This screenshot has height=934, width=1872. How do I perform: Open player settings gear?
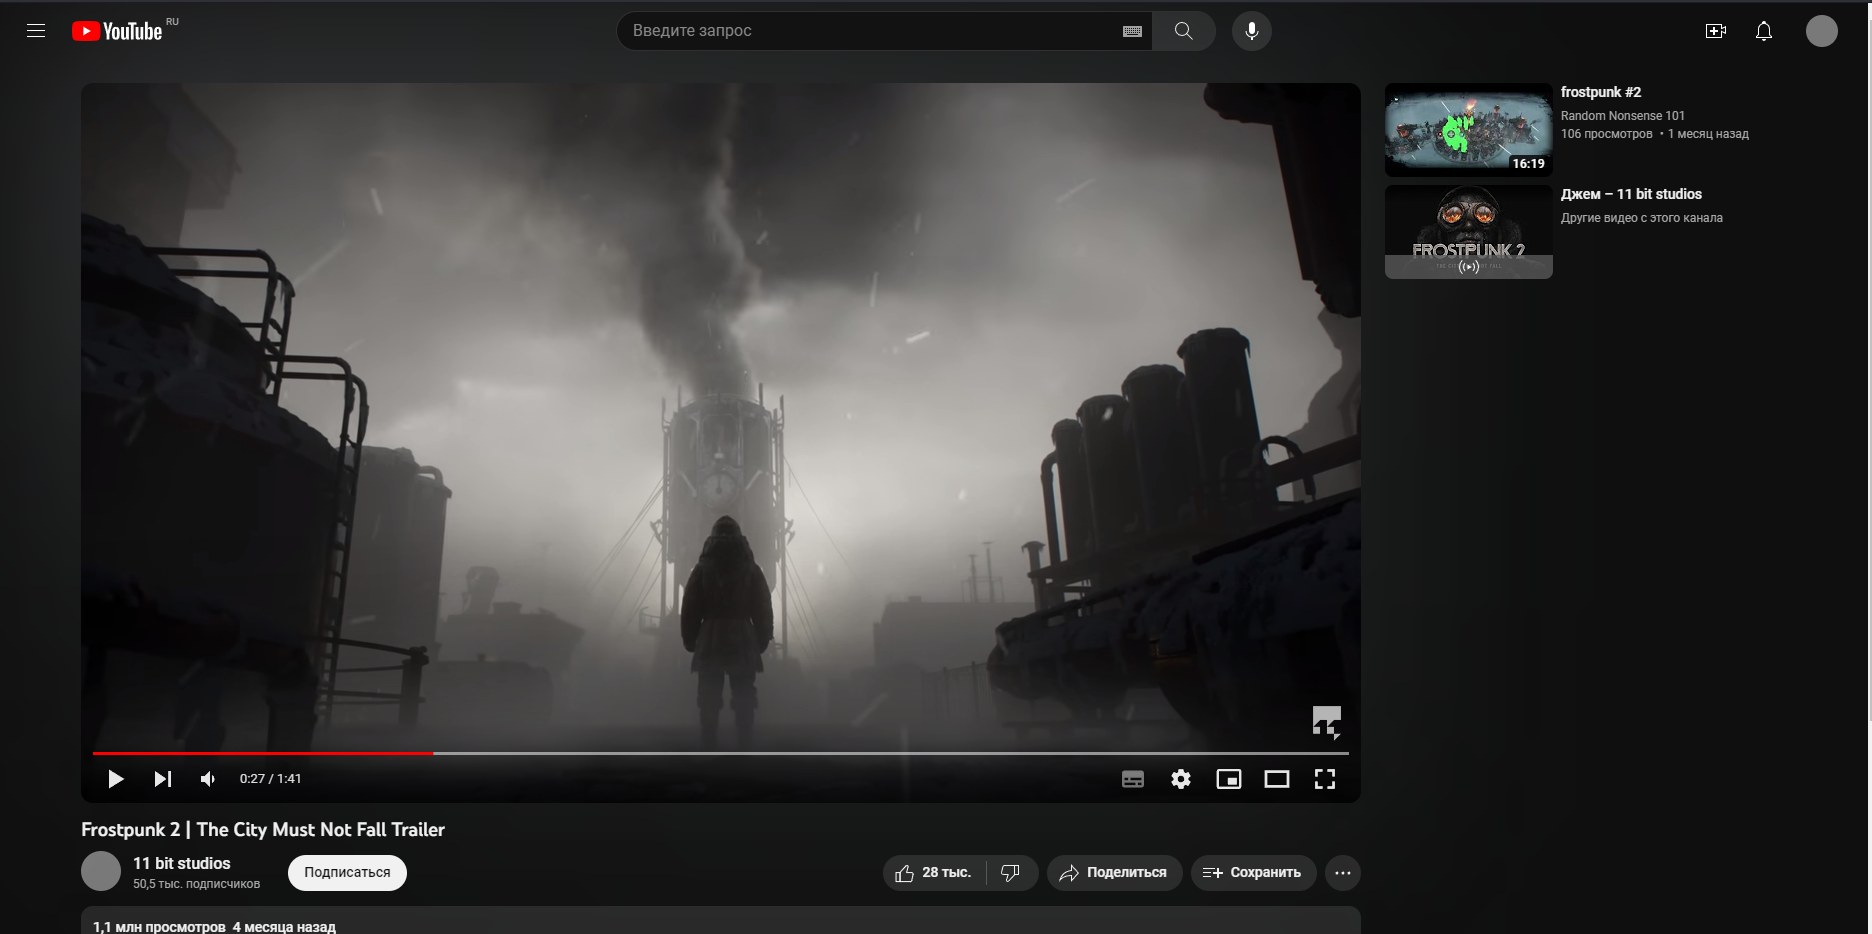coord(1181,779)
